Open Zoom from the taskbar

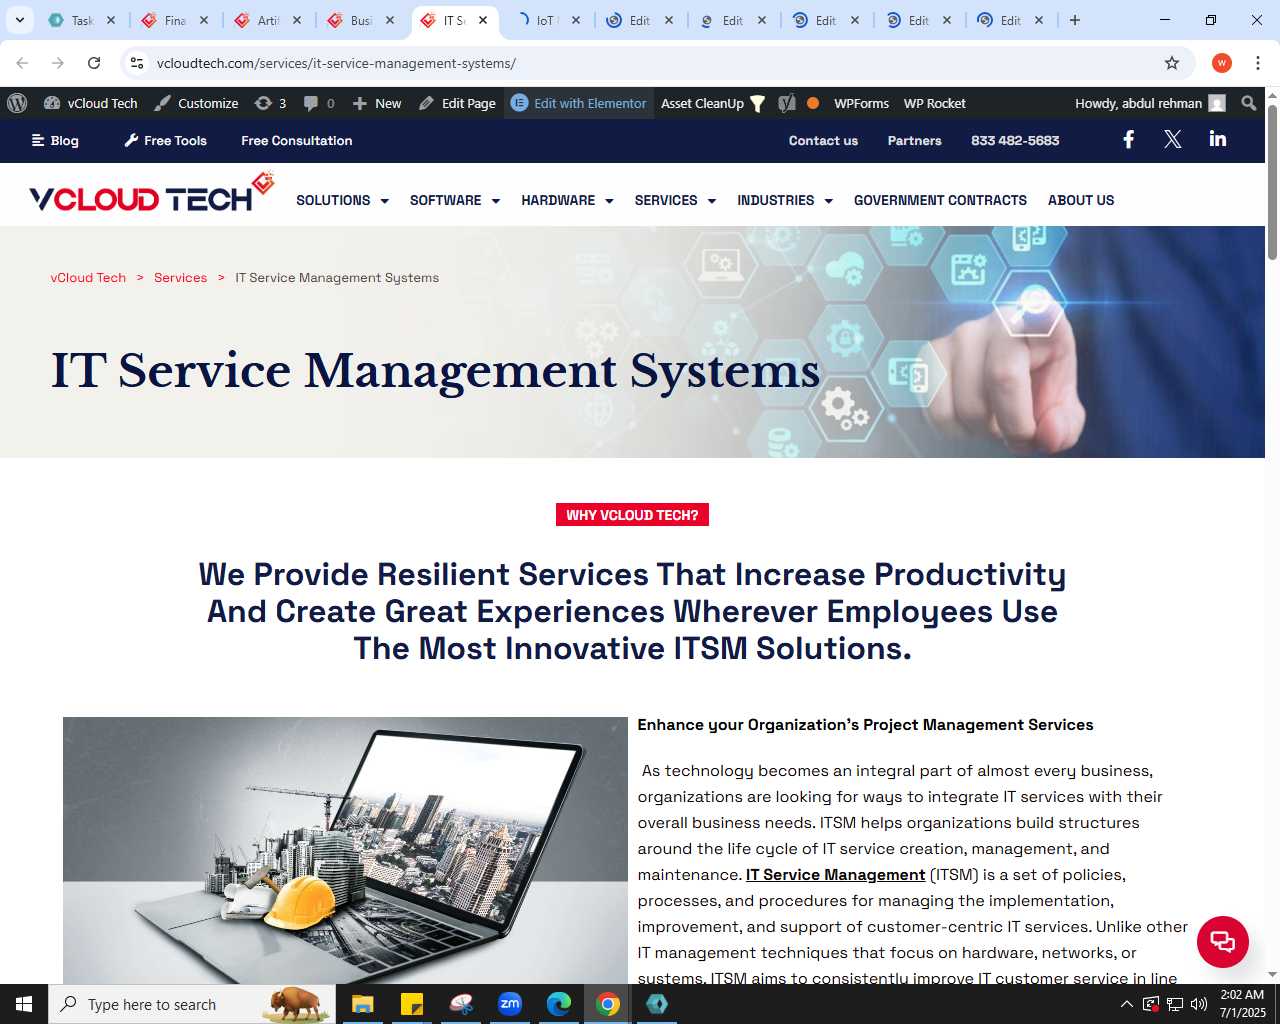[x=510, y=1004]
